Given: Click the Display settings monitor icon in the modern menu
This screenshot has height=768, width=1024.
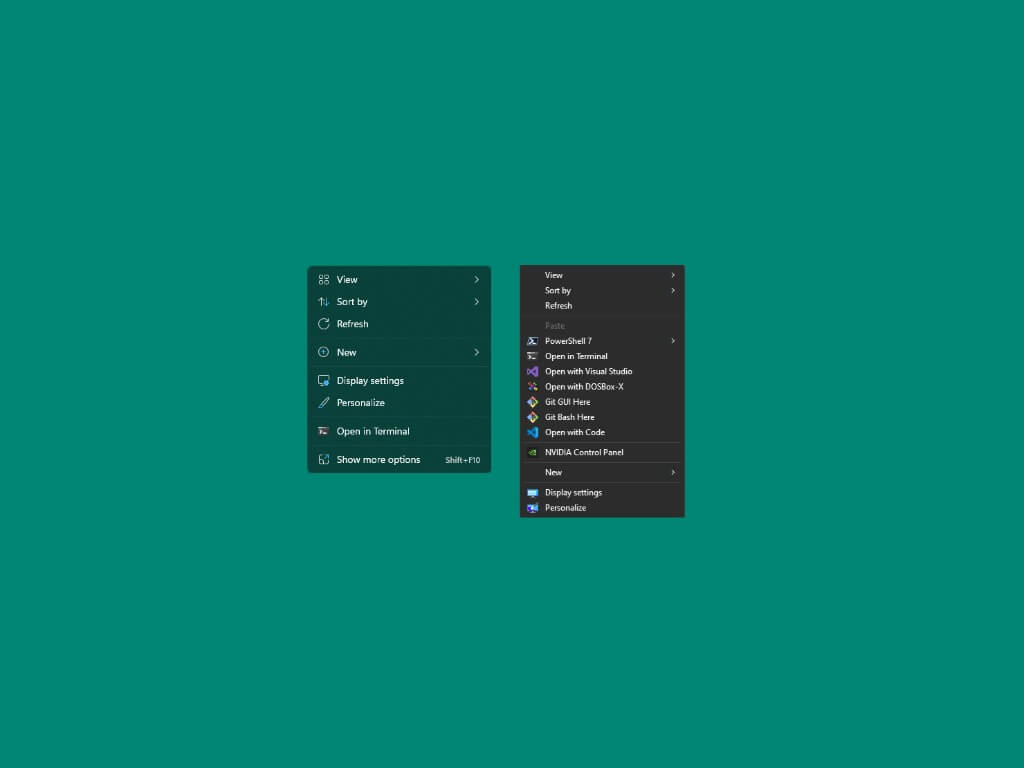Looking at the screenshot, I should click(x=323, y=381).
